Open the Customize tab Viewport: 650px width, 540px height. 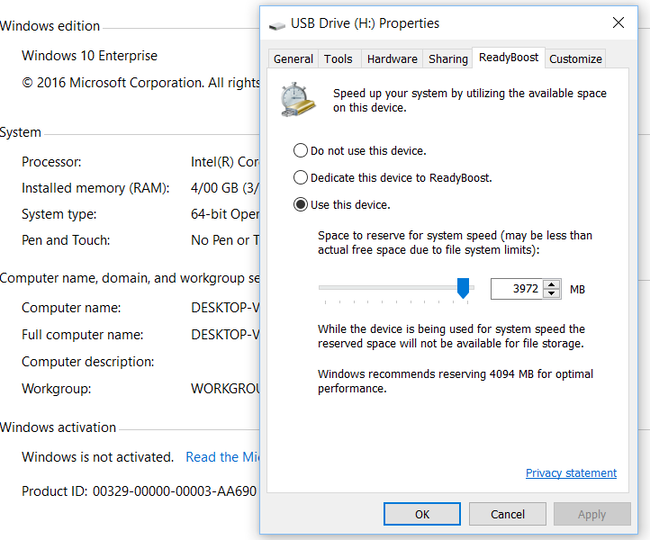click(x=576, y=59)
